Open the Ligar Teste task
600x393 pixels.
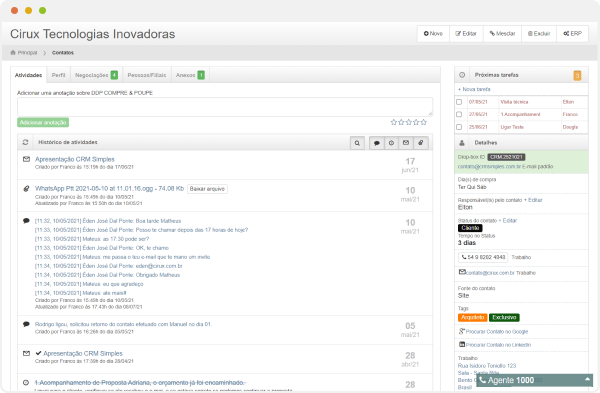(x=512, y=127)
